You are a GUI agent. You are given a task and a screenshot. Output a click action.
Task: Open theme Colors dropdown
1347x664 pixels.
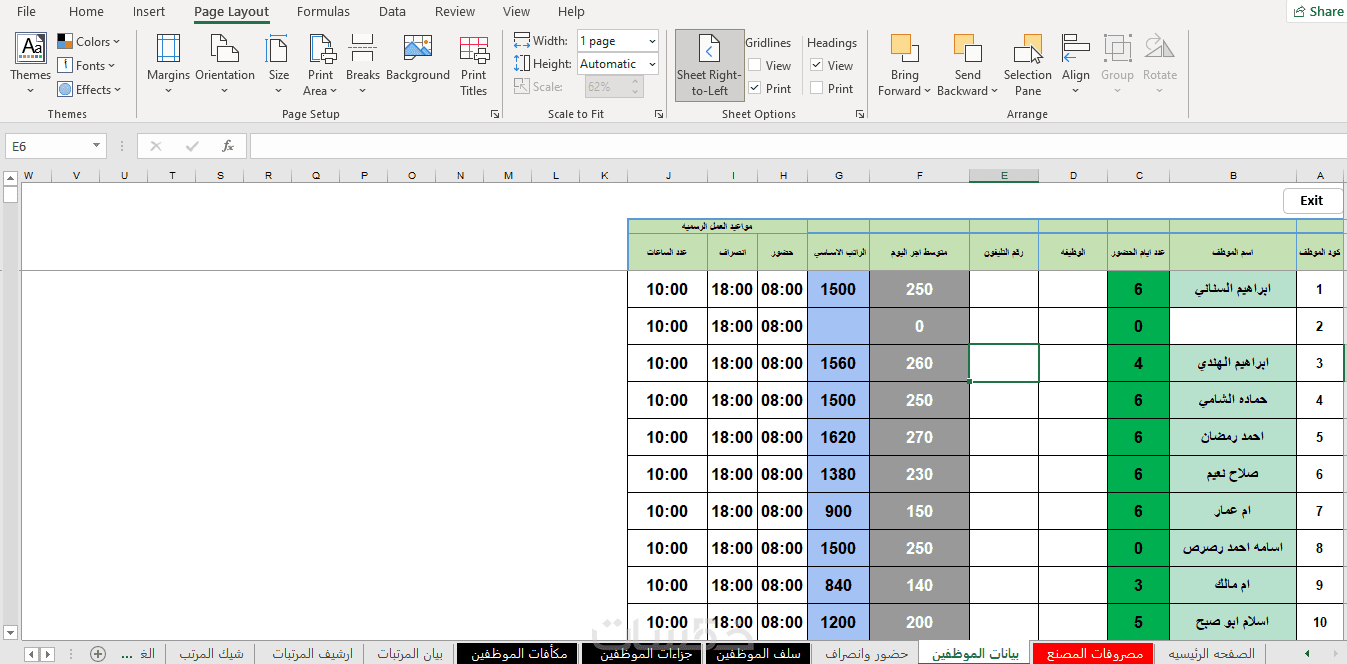88,42
